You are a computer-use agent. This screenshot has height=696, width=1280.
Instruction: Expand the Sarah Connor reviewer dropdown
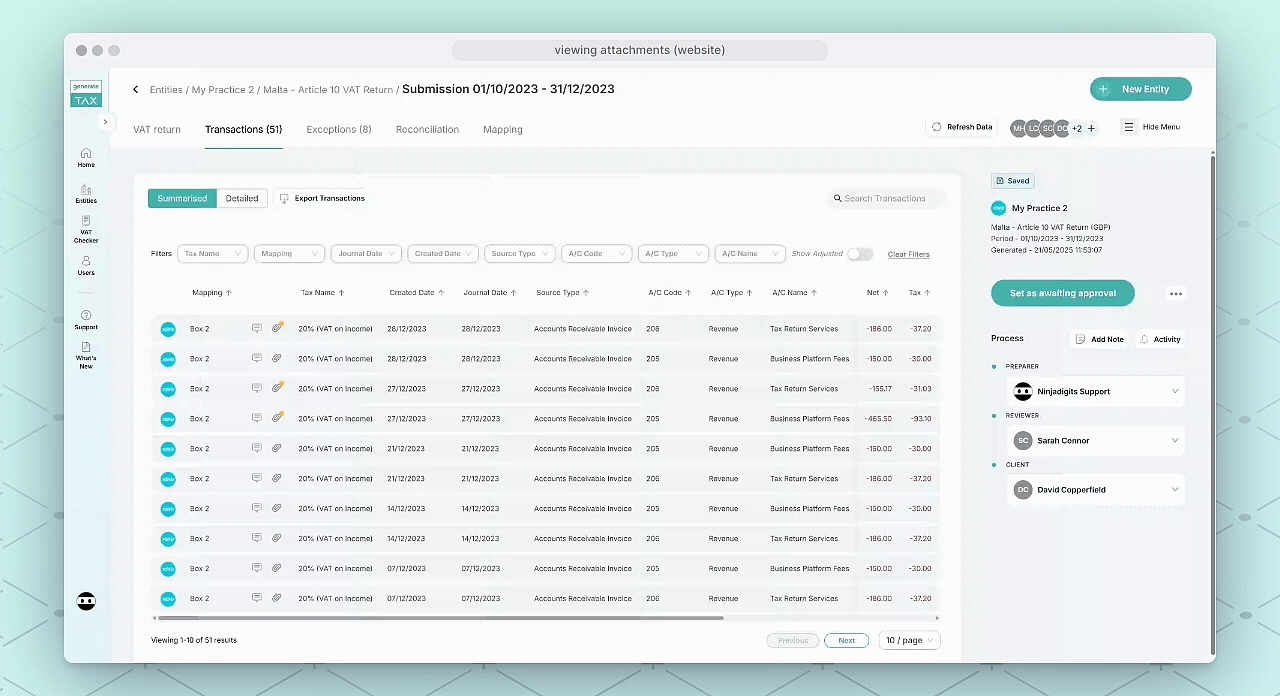(x=1174, y=440)
